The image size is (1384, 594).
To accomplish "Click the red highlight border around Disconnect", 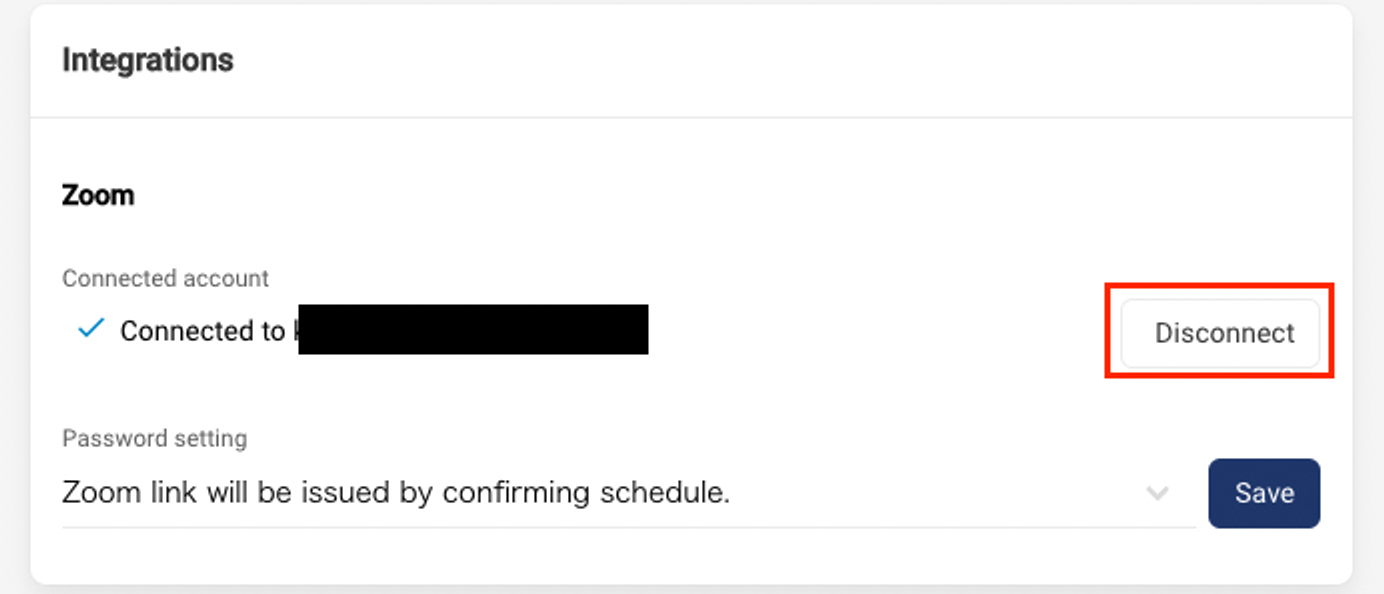I will (x=1219, y=286).
